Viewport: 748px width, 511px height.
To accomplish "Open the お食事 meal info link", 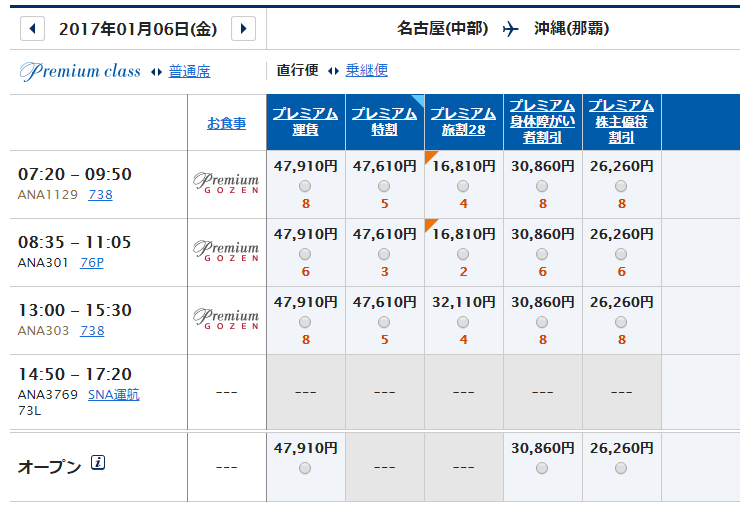I will tap(227, 124).
